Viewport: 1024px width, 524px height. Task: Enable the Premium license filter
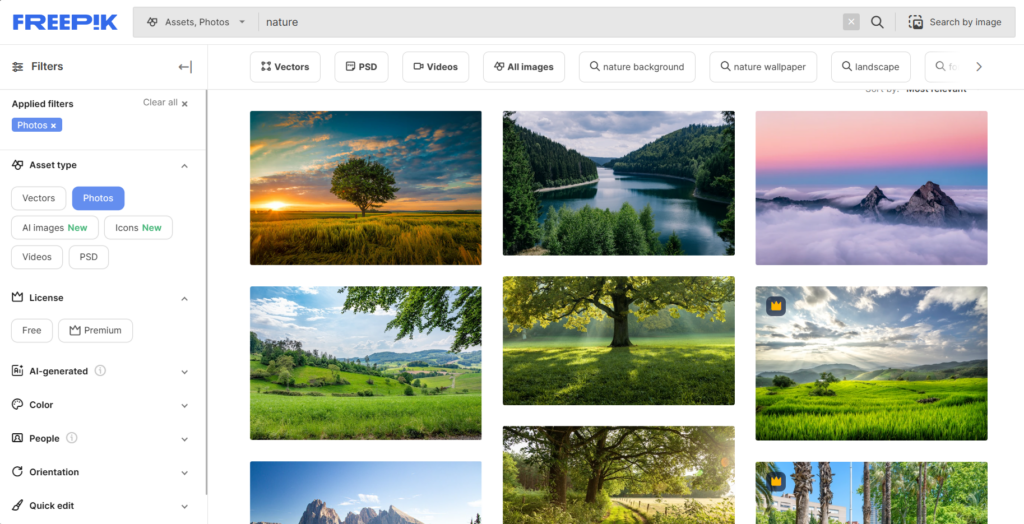click(95, 330)
